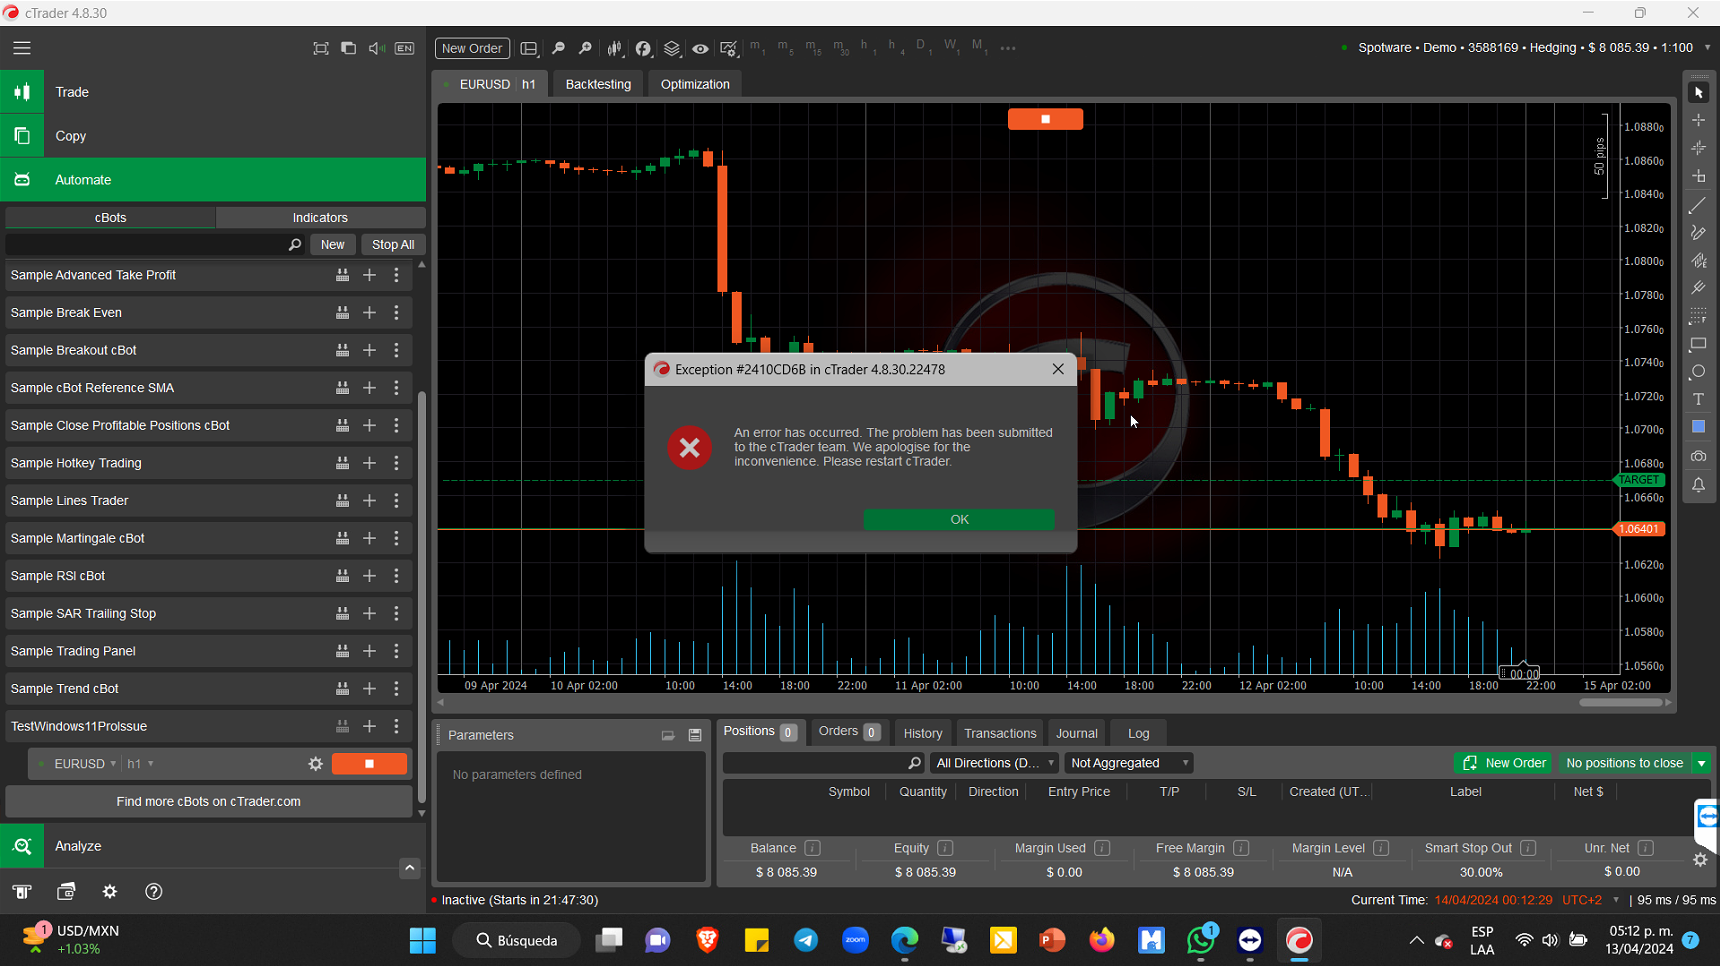Click the cBots search field

pos(155,245)
